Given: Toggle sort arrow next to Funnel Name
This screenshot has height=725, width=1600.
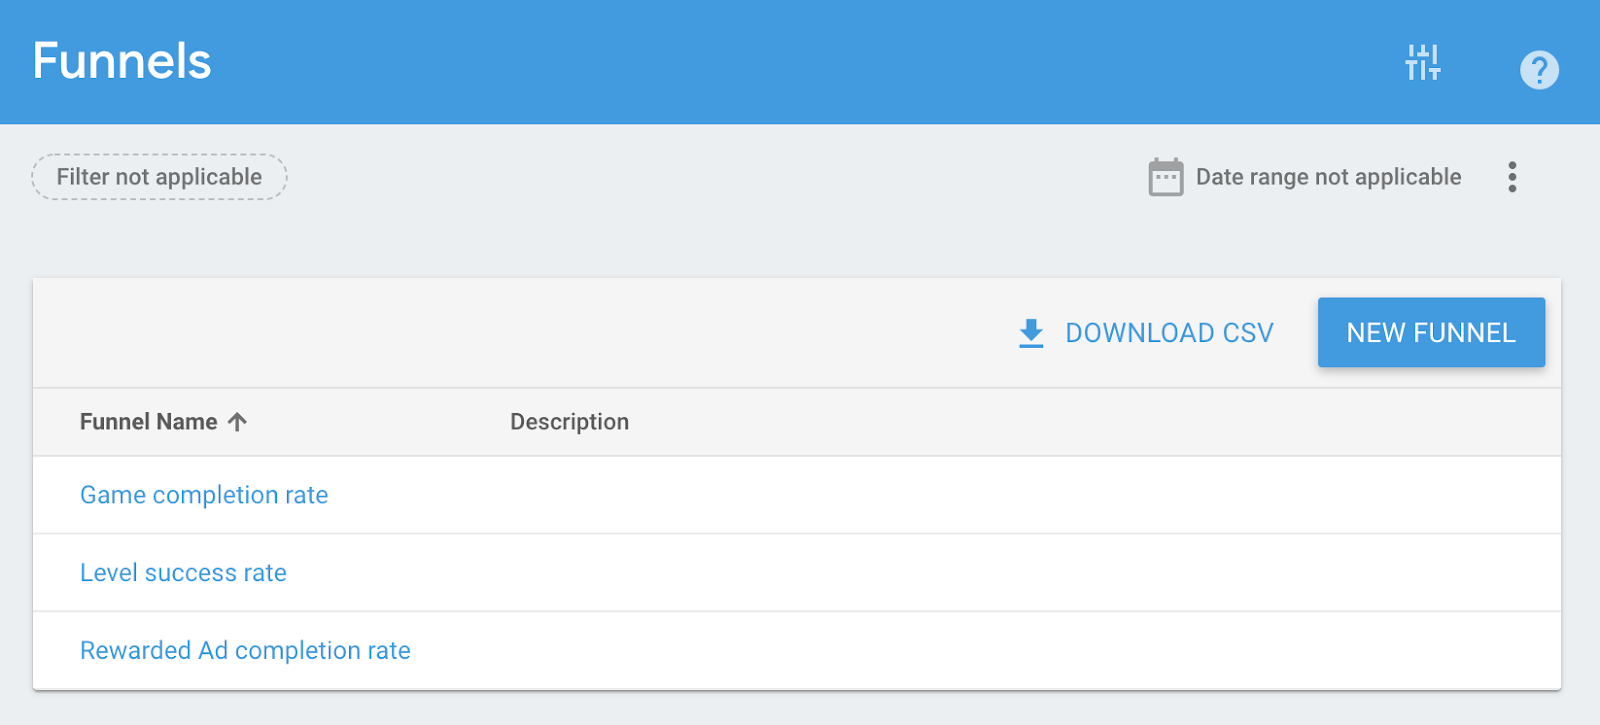Looking at the screenshot, I should [x=237, y=422].
